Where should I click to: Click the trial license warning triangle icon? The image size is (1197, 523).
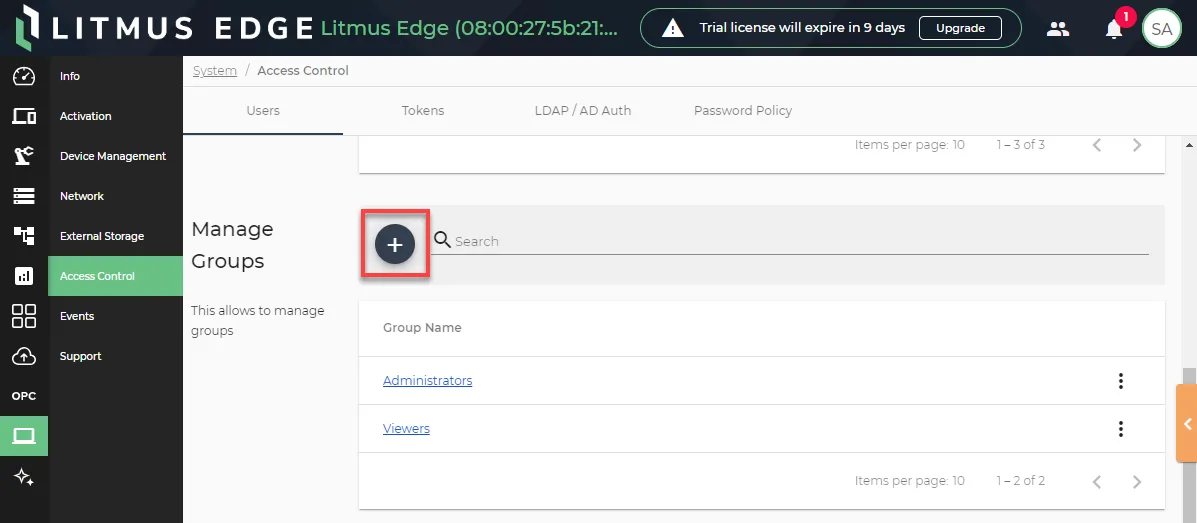[673, 28]
